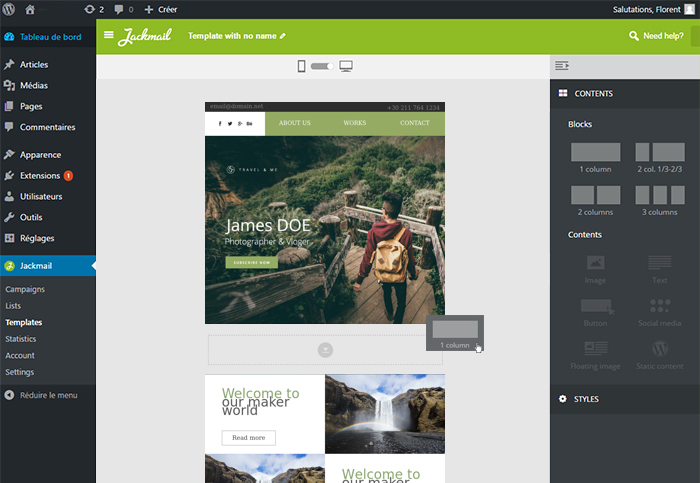Click Twitter icon in template header
Screen dimensions: 700x483
(x=229, y=124)
